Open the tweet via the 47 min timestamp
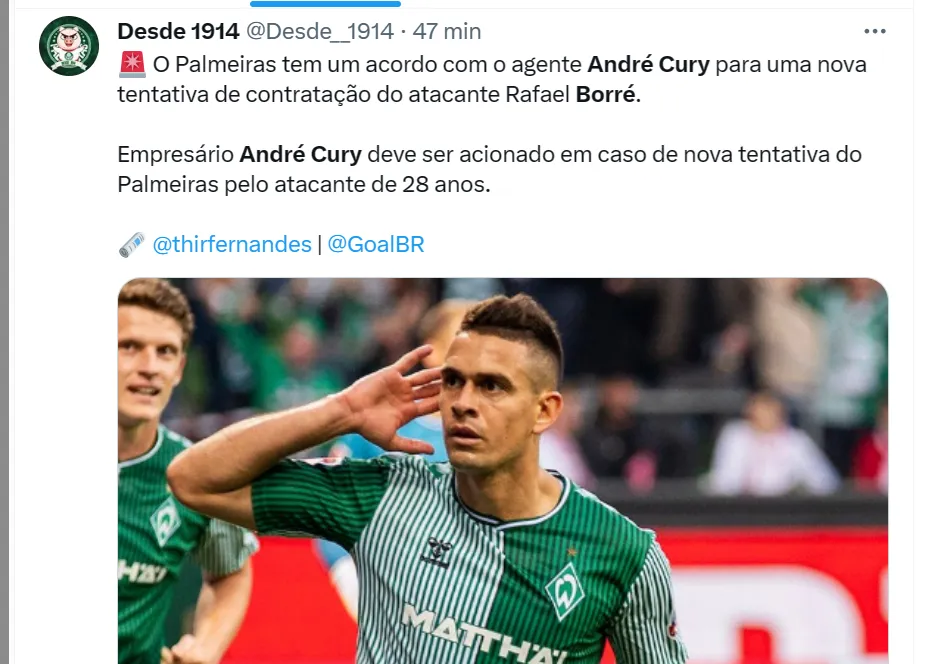The image size is (945, 664). click(x=447, y=31)
